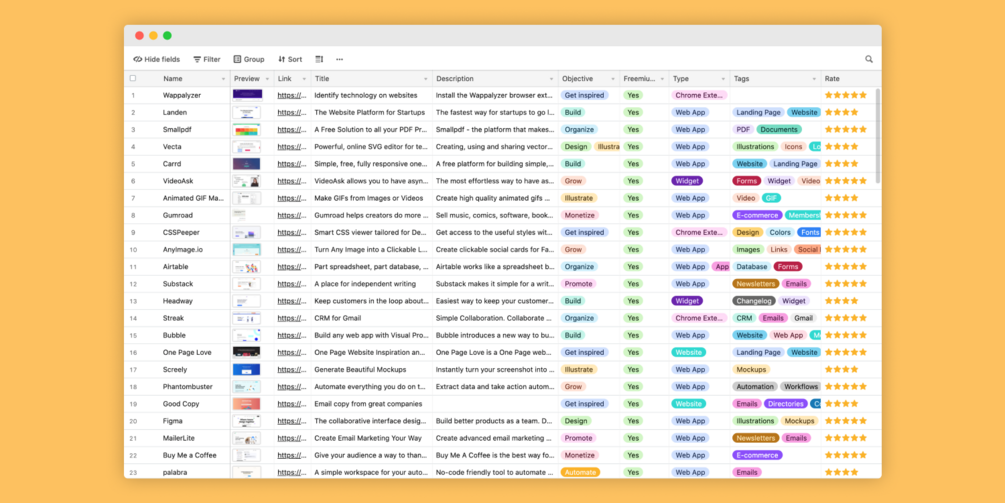
Task: Select the Name cell 'CSSPeeper'
Action: [x=181, y=232]
